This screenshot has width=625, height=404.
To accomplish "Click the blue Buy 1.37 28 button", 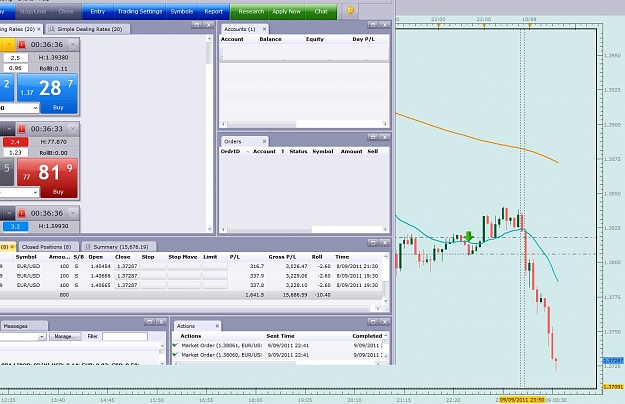I will click(x=47, y=94).
